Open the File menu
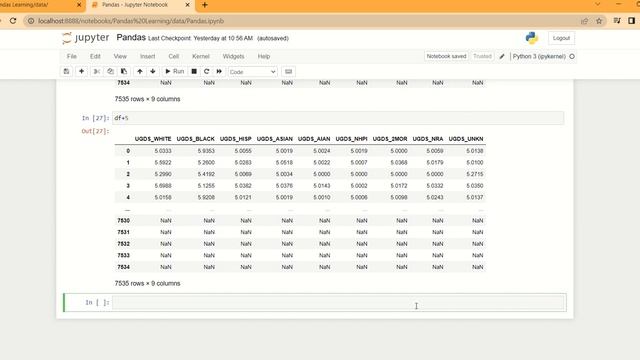 point(71,56)
